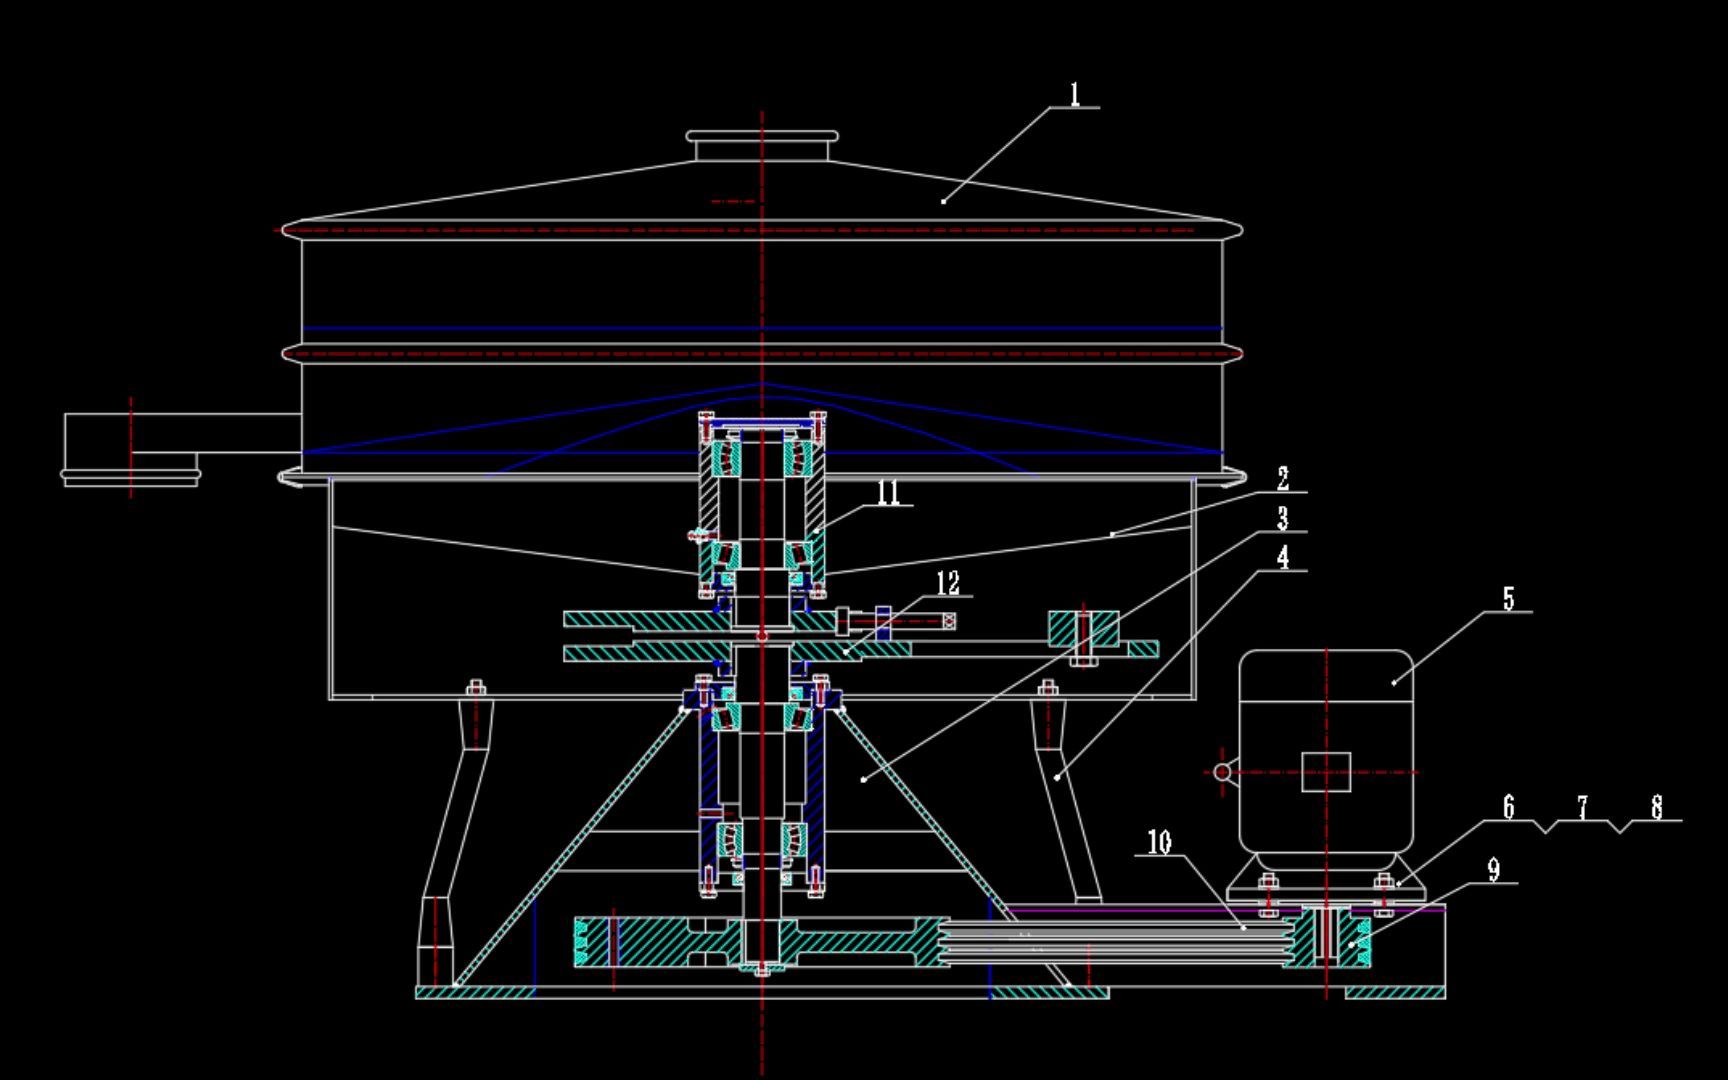Click callout 9 near the pulley
The image size is (1728, 1080).
(1496, 870)
